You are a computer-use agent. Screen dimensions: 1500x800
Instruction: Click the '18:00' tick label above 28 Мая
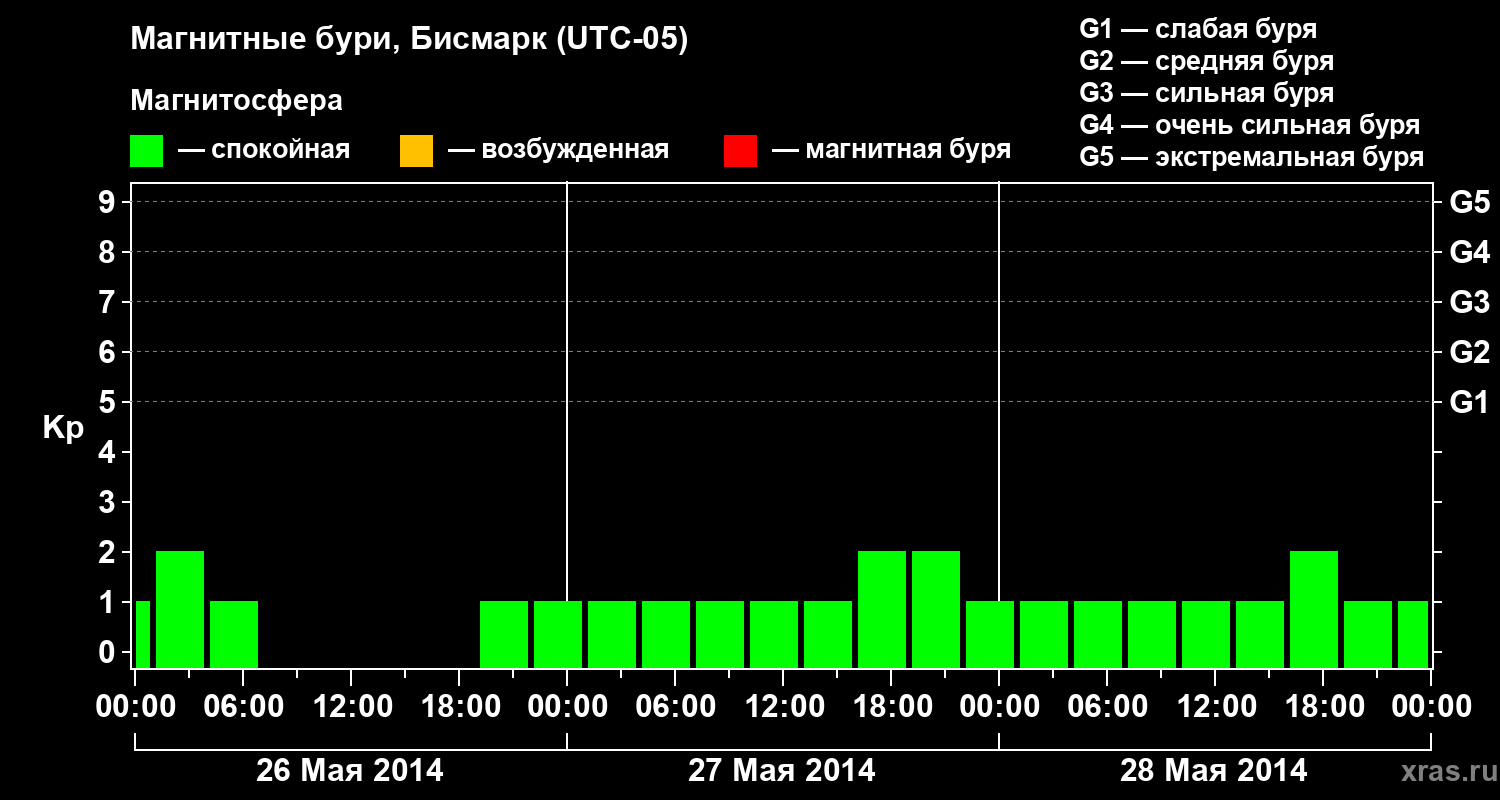coord(1323,707)
